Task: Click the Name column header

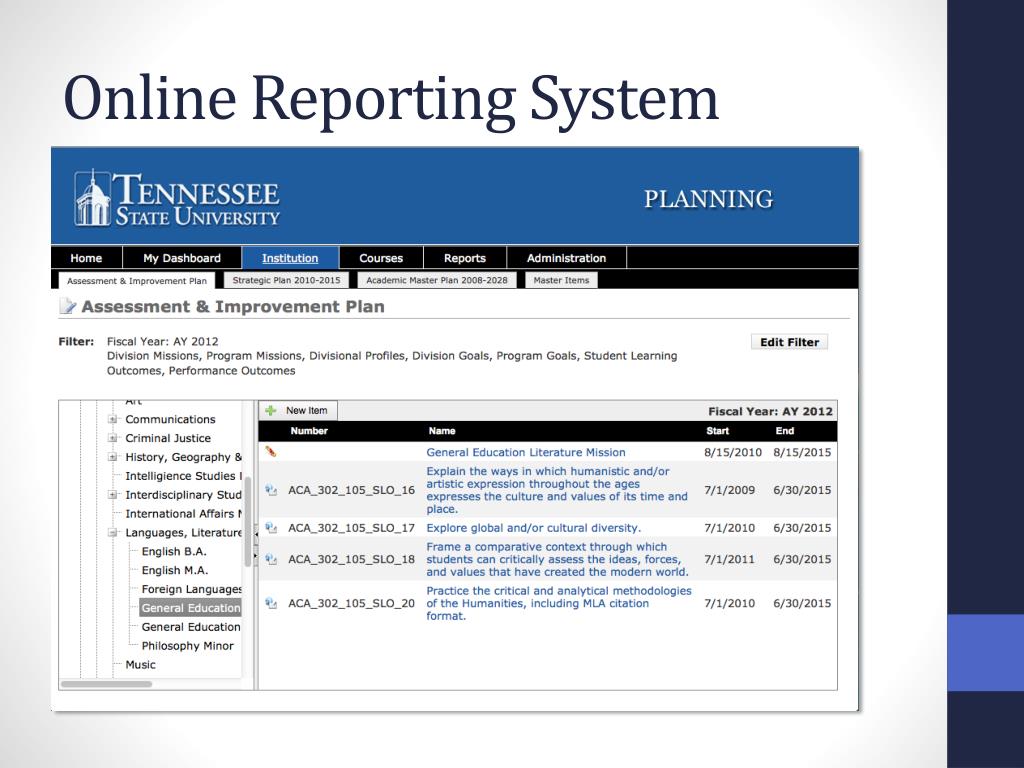Action: [442, 431]
